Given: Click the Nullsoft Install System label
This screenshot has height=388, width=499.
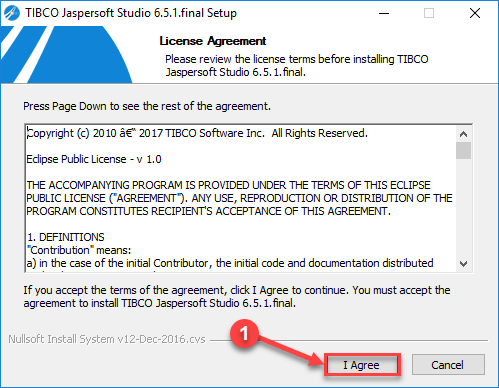Looking at the screenshot, I should [107, 339].
